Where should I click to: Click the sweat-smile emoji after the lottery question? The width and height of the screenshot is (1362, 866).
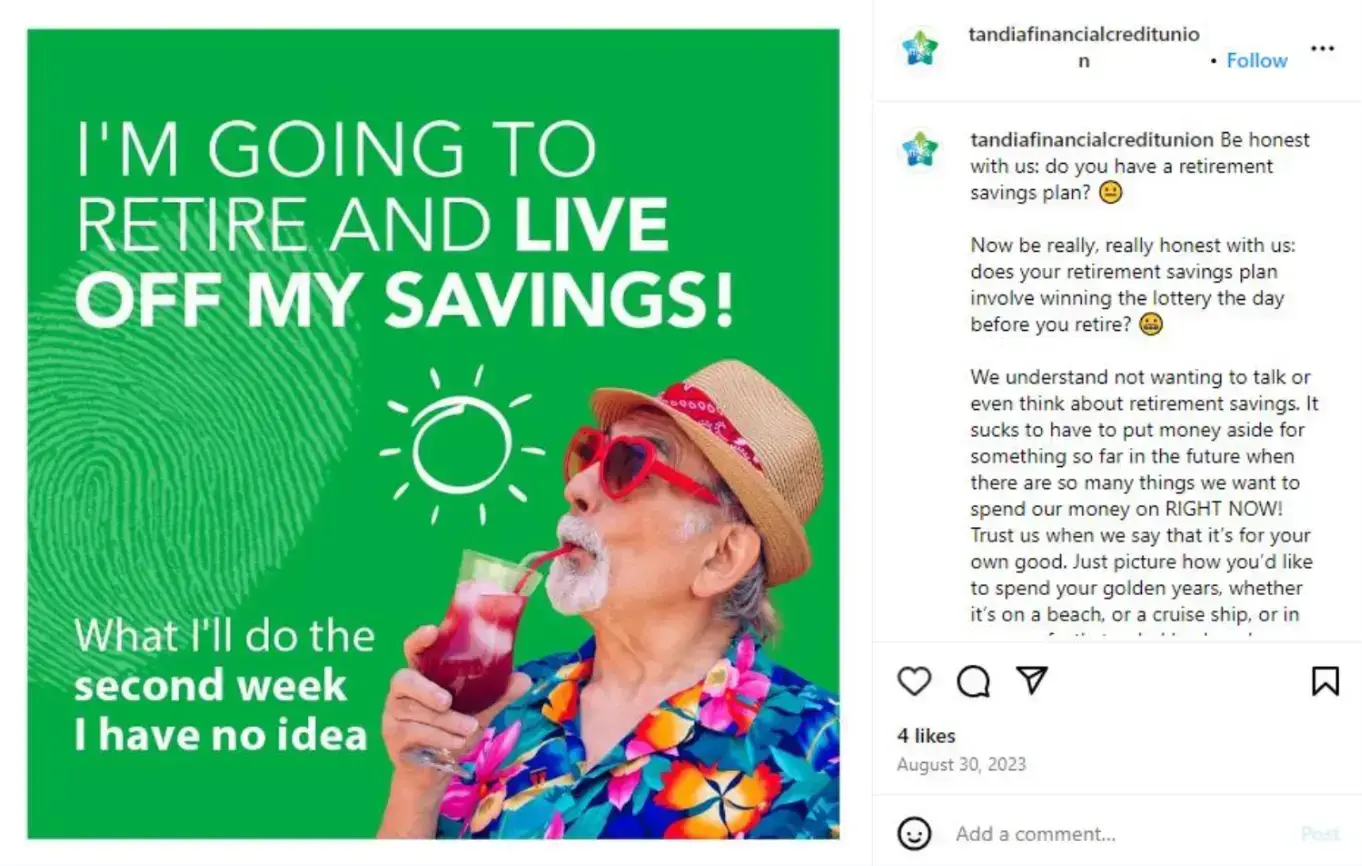point(1153,324)
